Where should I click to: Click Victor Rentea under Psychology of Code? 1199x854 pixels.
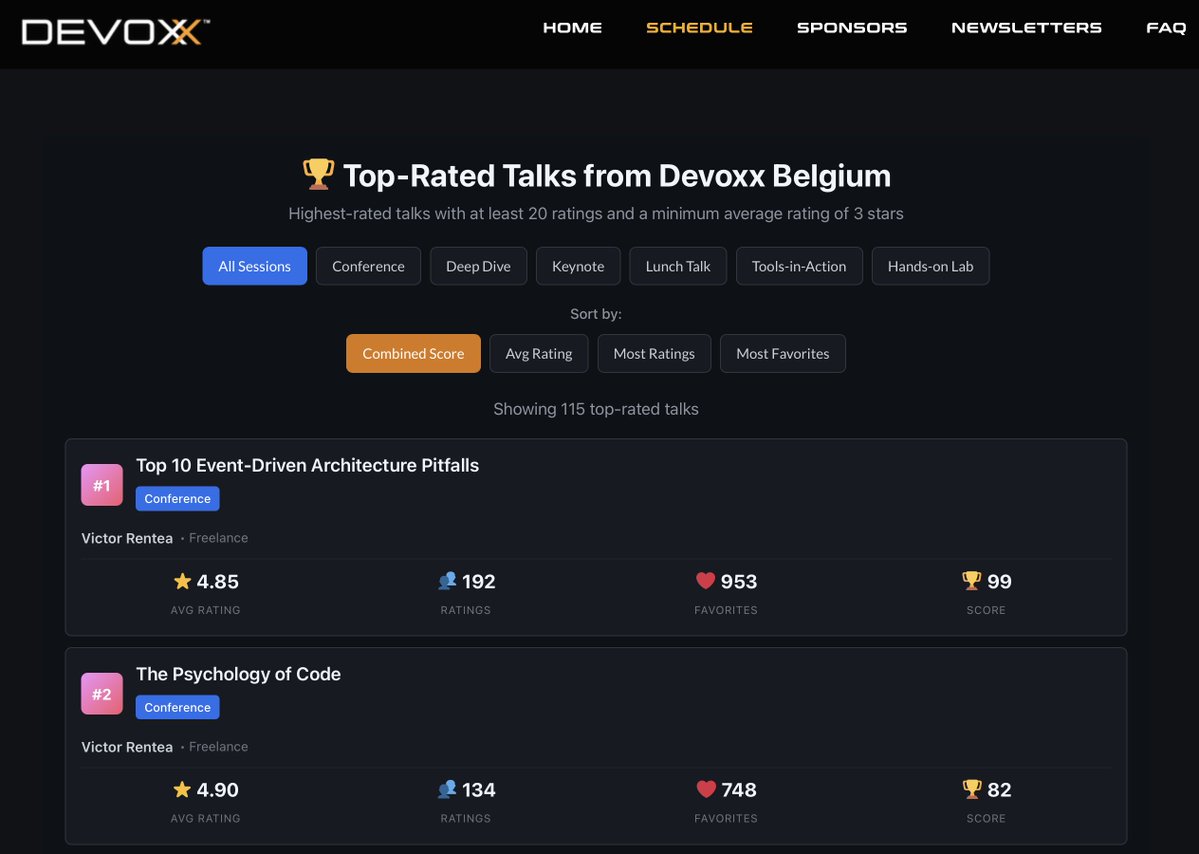tap(127, 747)
